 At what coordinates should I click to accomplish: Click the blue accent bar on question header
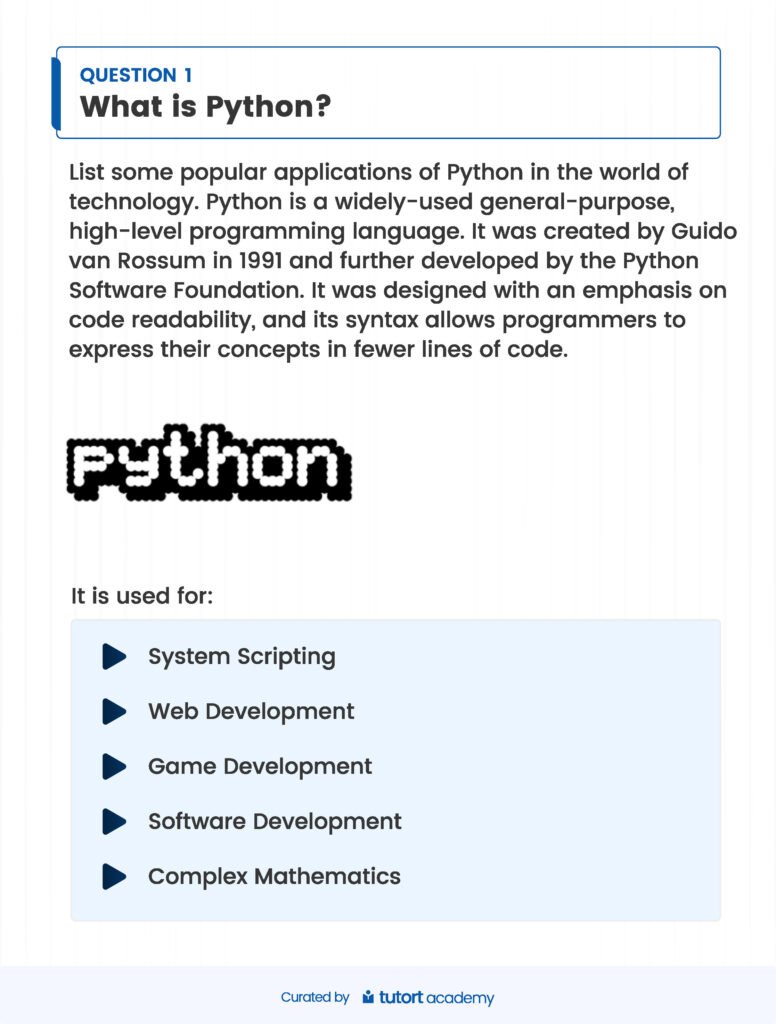click(56, 93)
